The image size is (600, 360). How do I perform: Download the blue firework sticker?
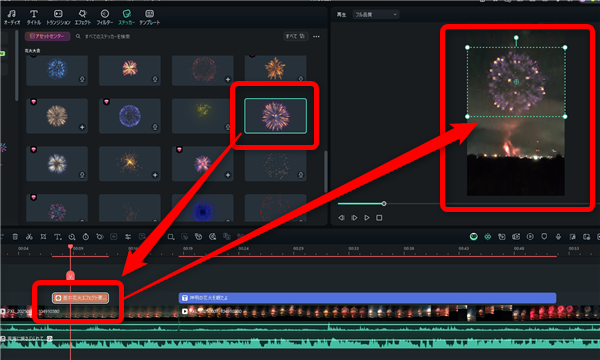coord(82,80)
